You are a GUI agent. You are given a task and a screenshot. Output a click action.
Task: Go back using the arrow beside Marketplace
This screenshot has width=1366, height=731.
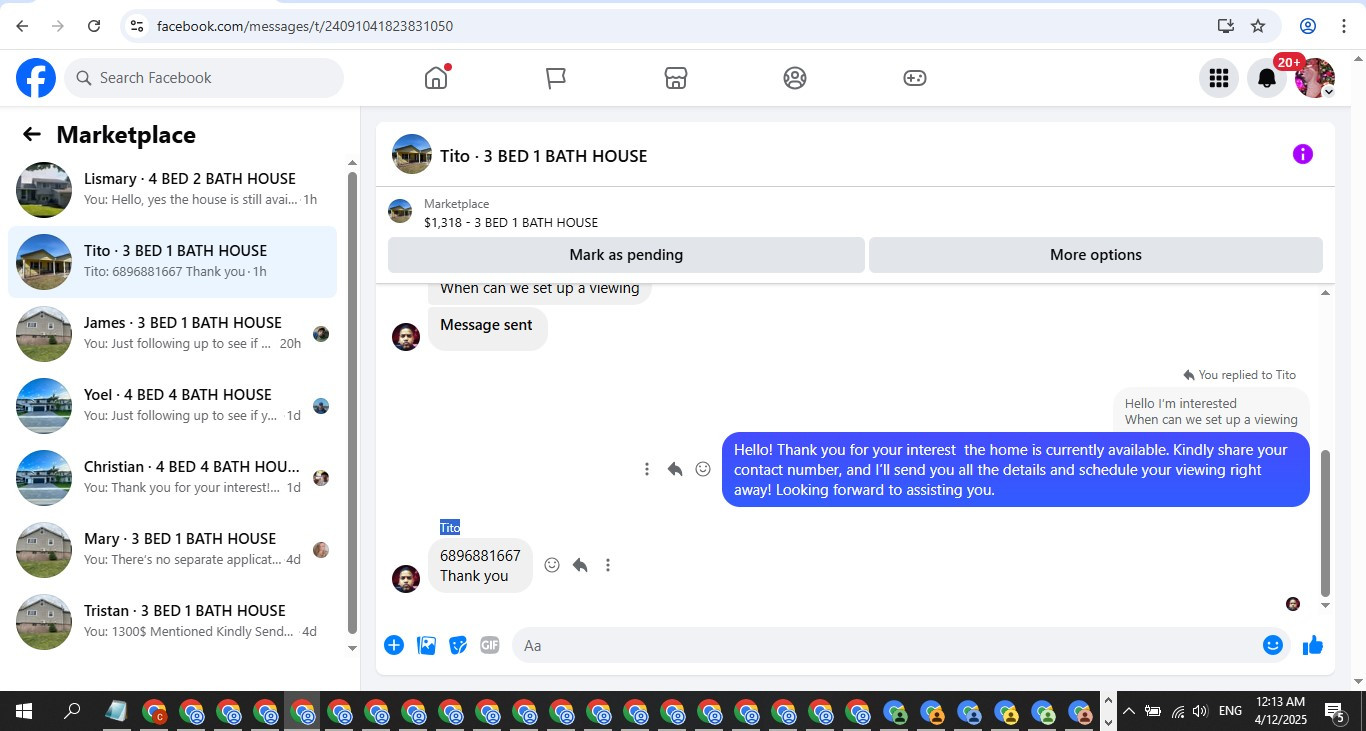pos(32,135)
